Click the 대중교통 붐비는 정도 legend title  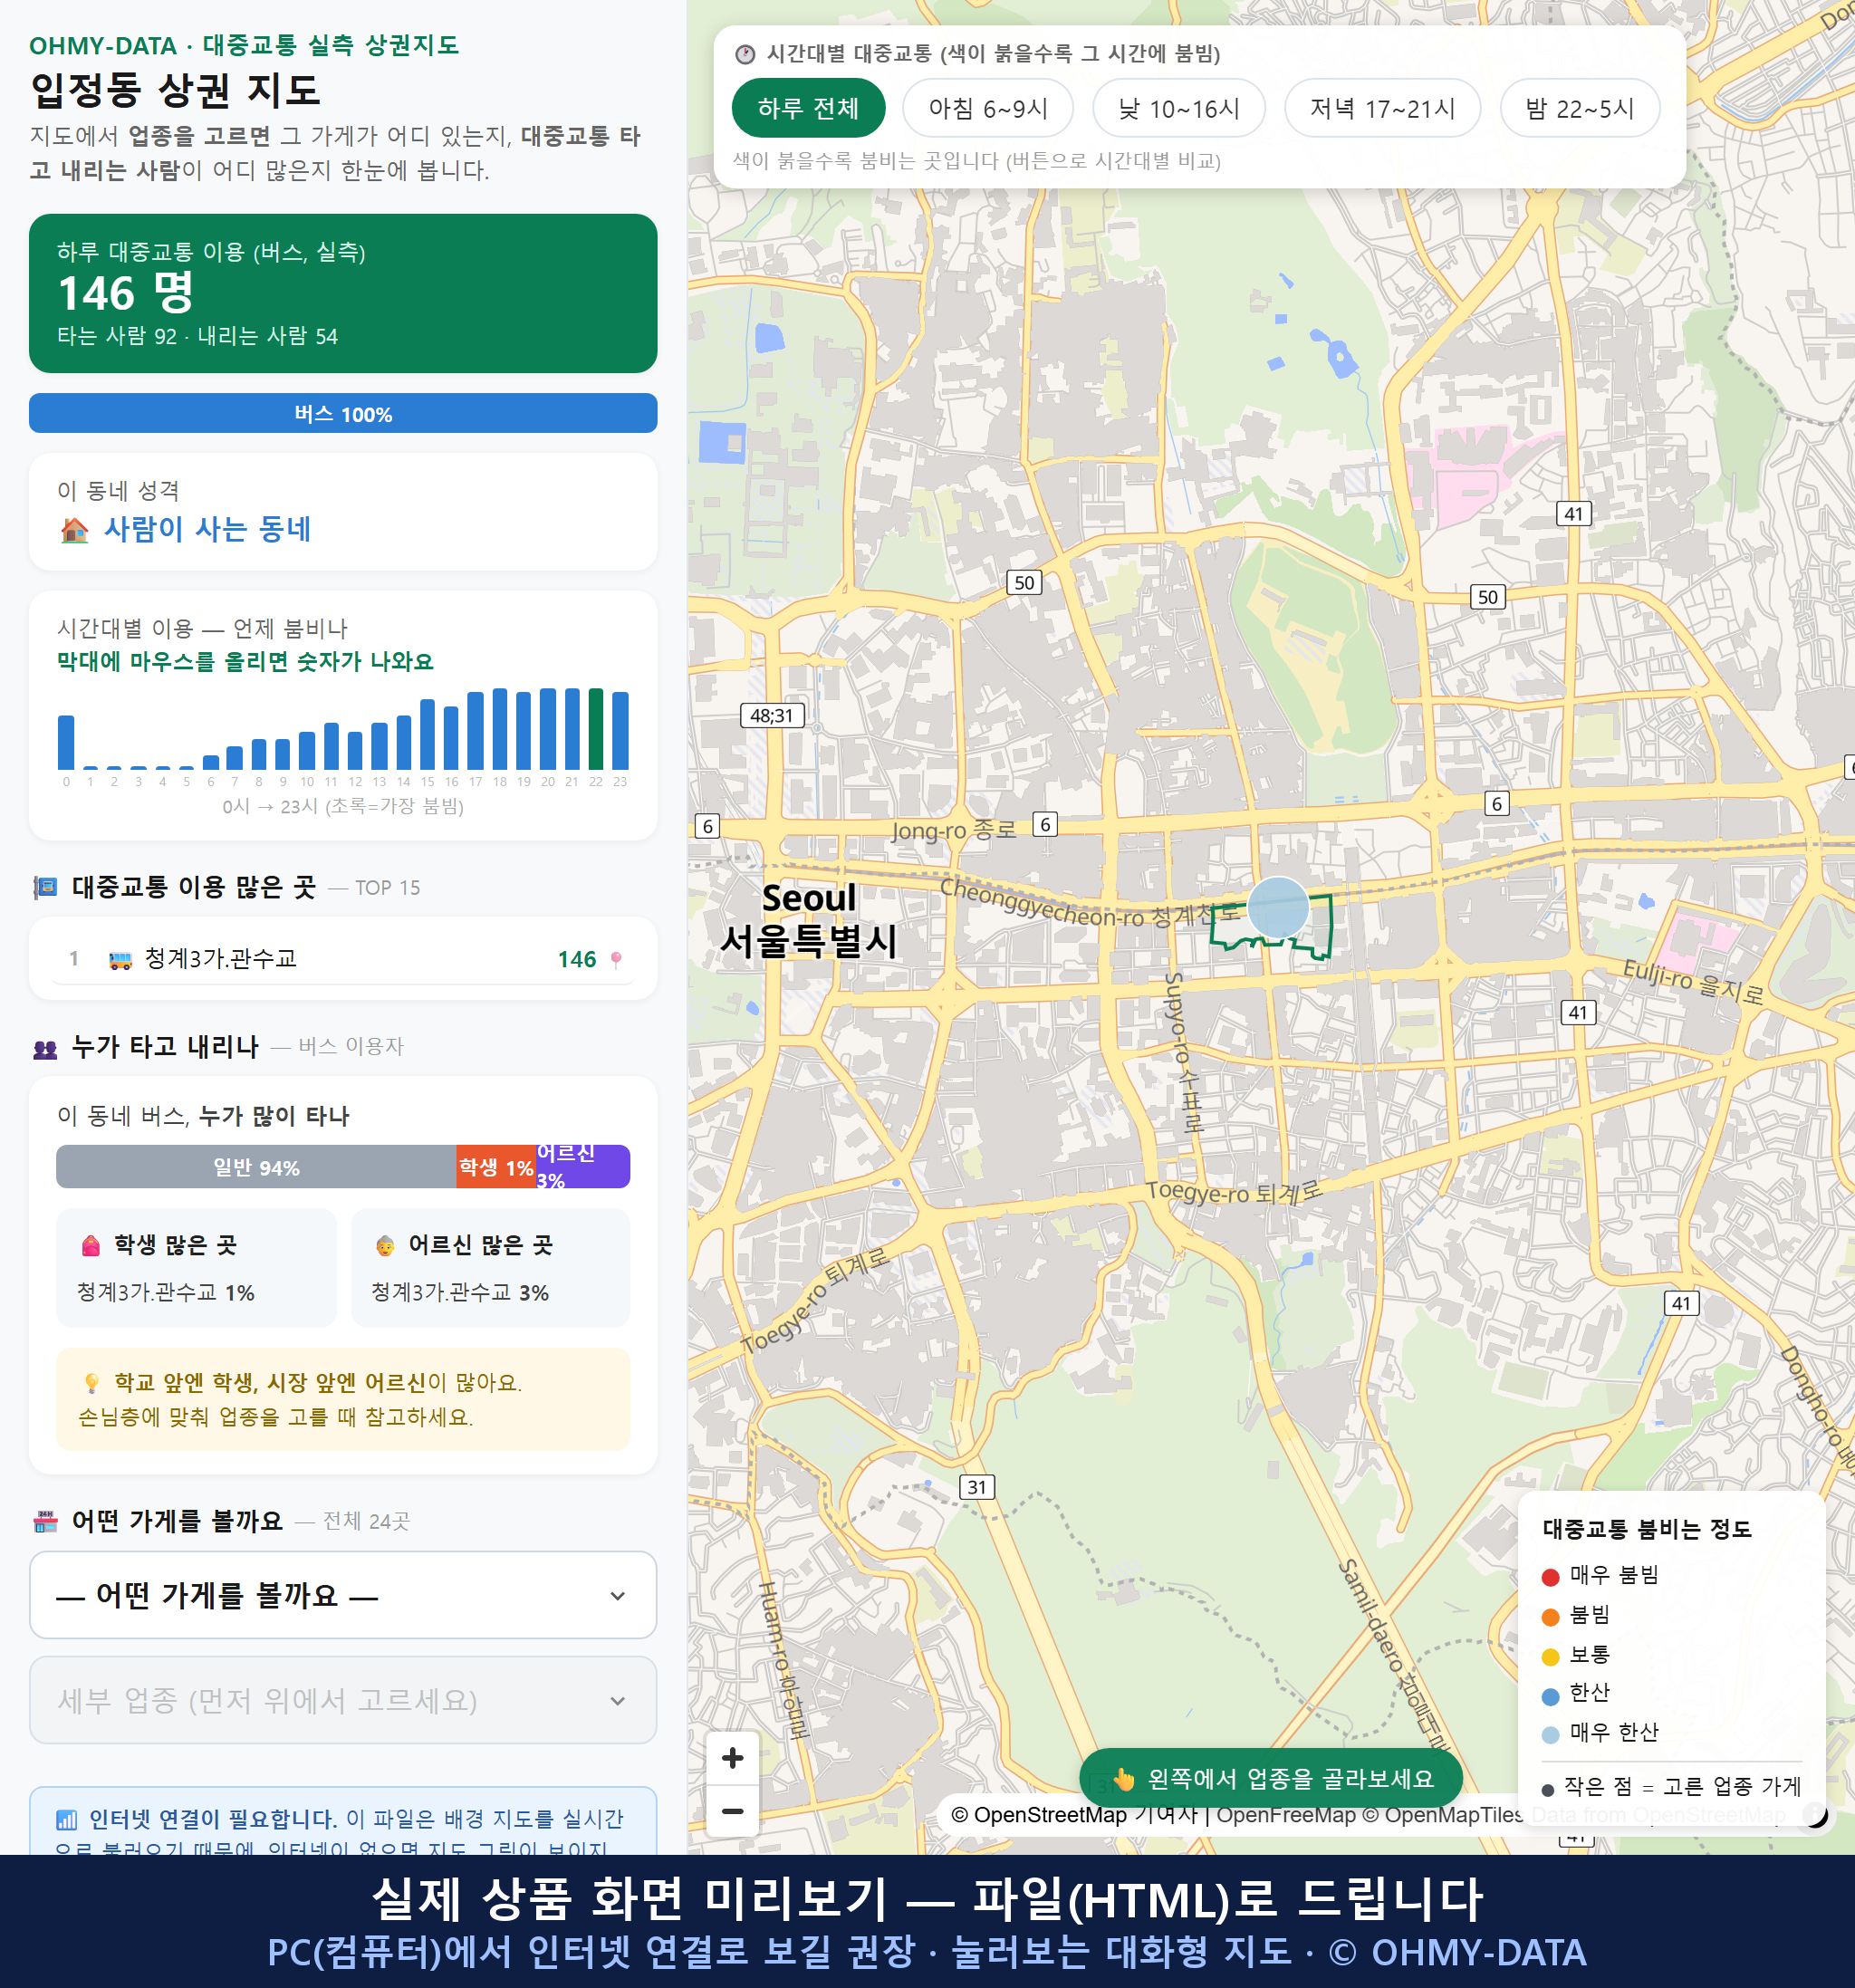[x=1646, y=1529]
